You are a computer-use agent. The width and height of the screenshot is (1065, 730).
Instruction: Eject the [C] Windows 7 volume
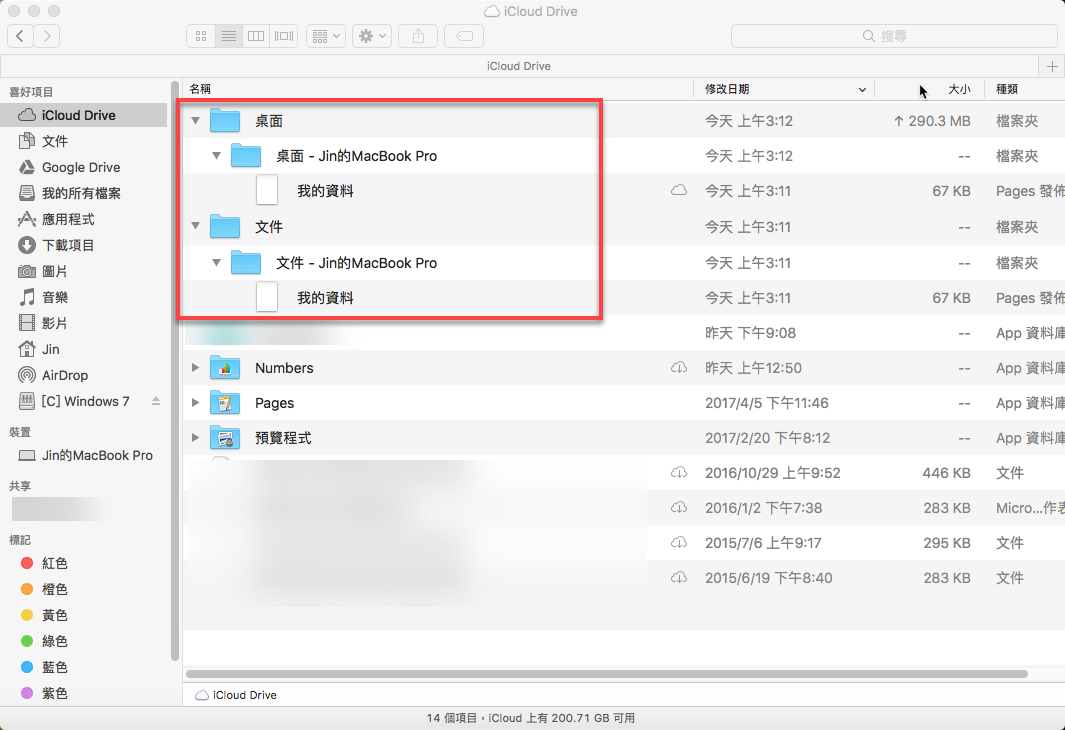(156, 401)
